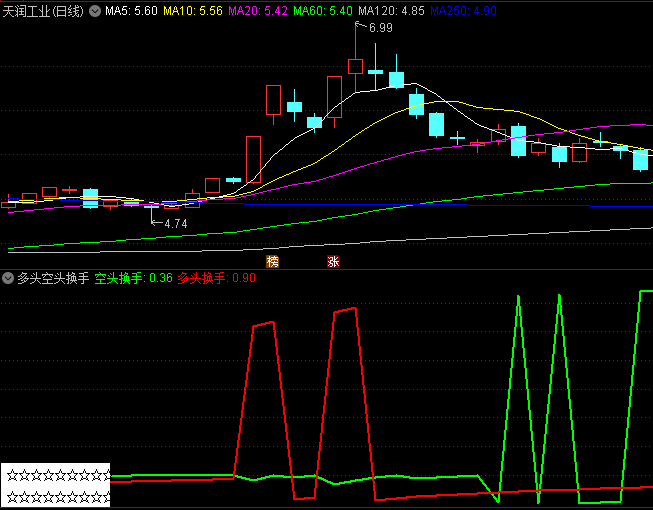Click the MA60: 5.40 label
This screenshot has height=510, width=653.
click(x=323, y=11)
